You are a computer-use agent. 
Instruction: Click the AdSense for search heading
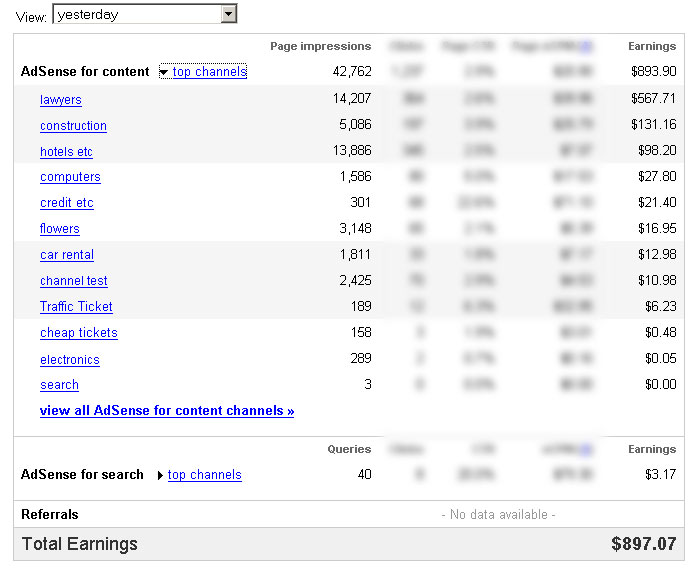click(82, 474)
